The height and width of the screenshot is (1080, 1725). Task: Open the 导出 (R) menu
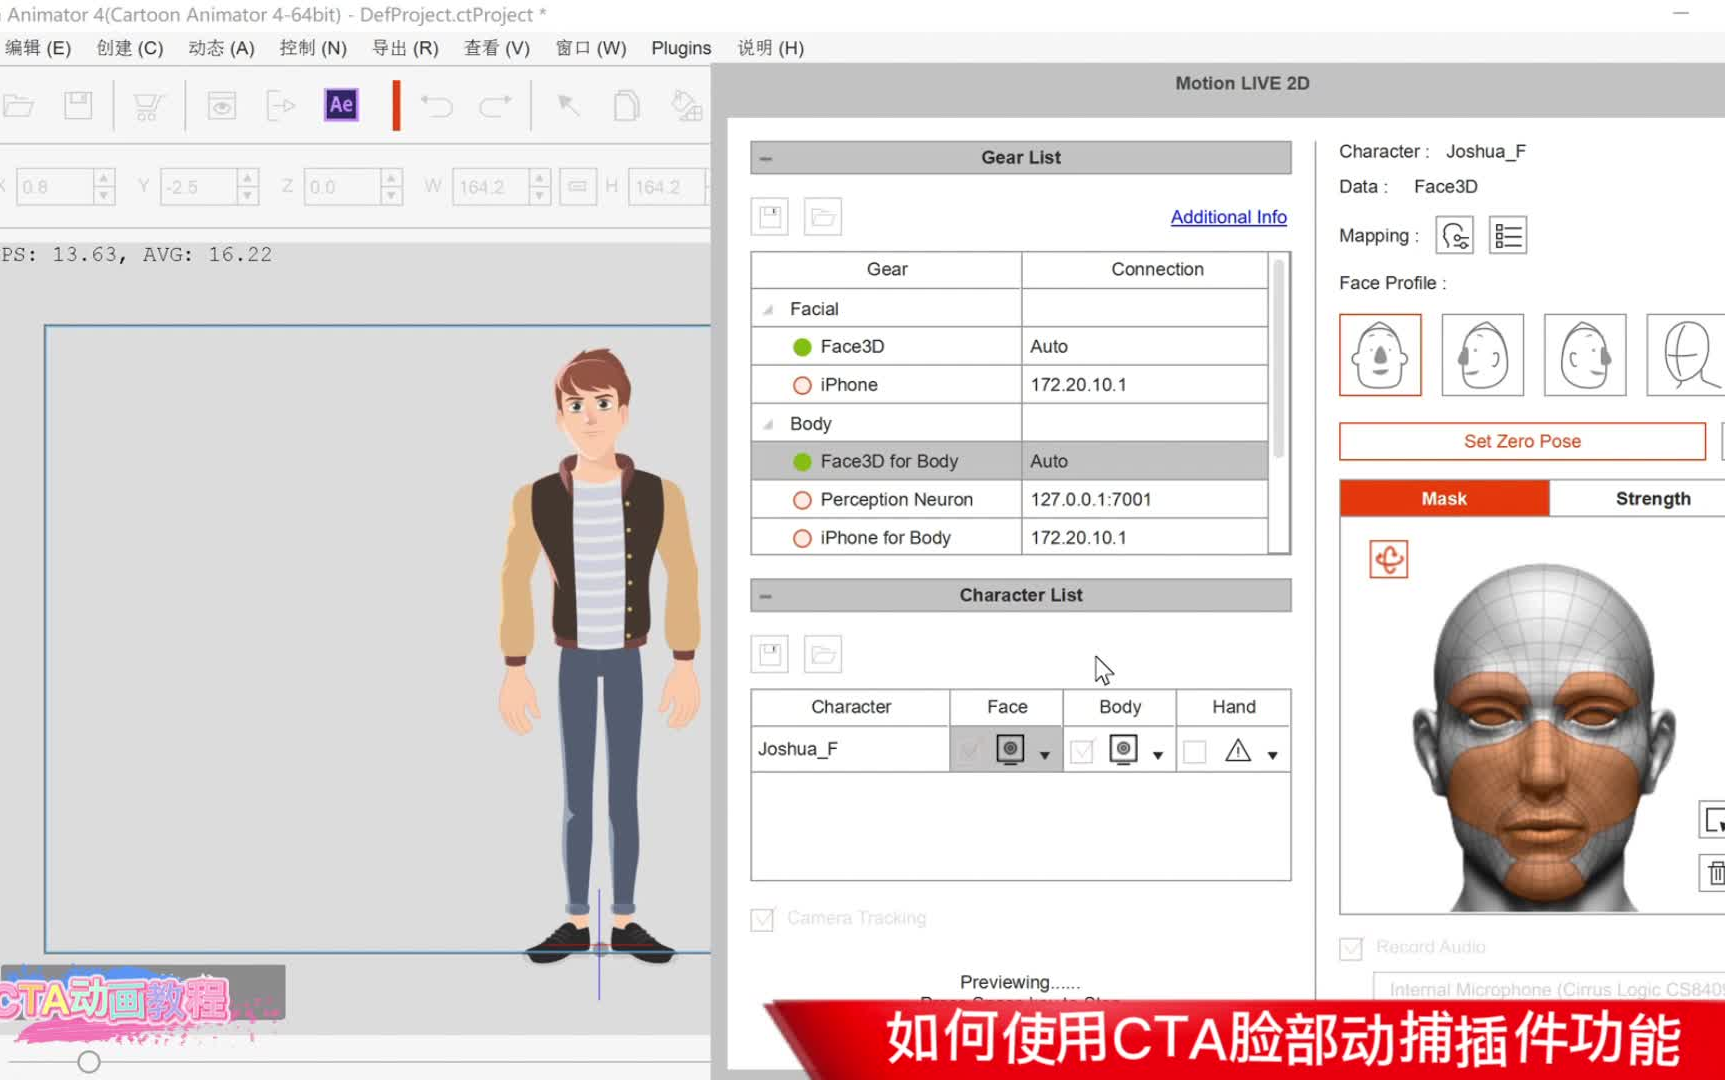(405, 48)
